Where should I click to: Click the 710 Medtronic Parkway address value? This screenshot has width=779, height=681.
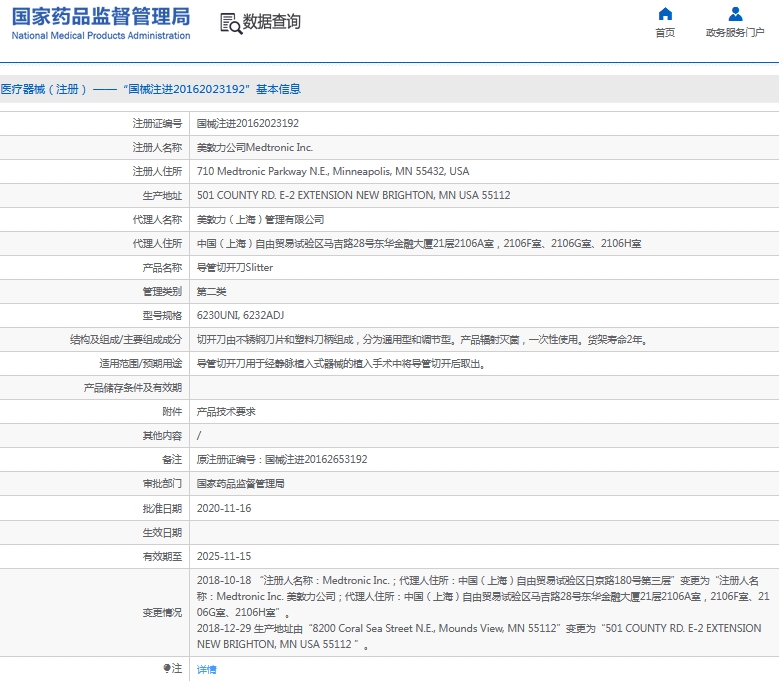(x=333, y=171)
